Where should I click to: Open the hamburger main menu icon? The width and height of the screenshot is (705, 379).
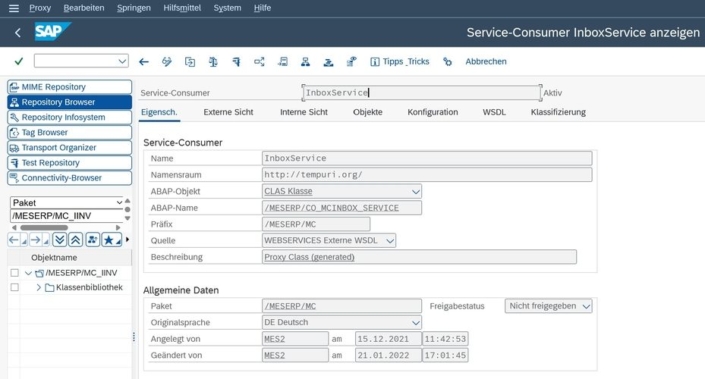point(14,8)
